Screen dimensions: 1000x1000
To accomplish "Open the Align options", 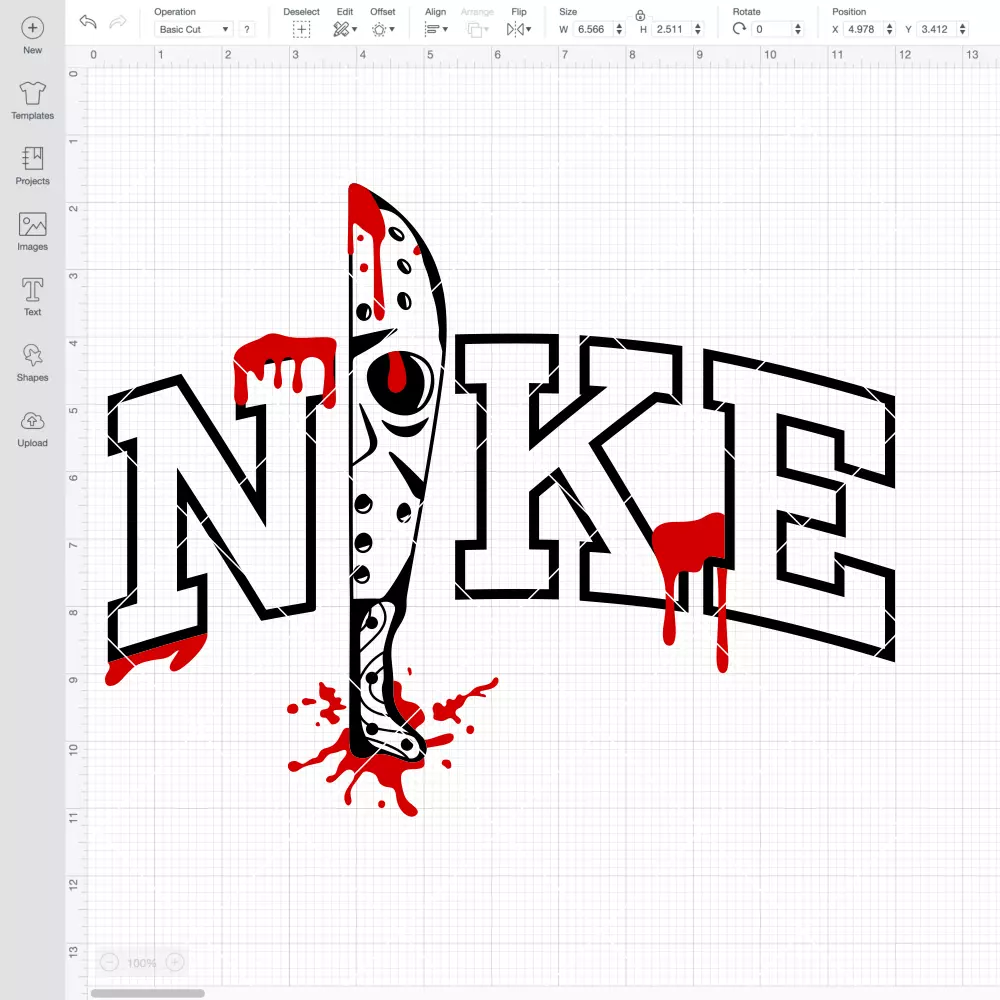I will tap(436, 29).
